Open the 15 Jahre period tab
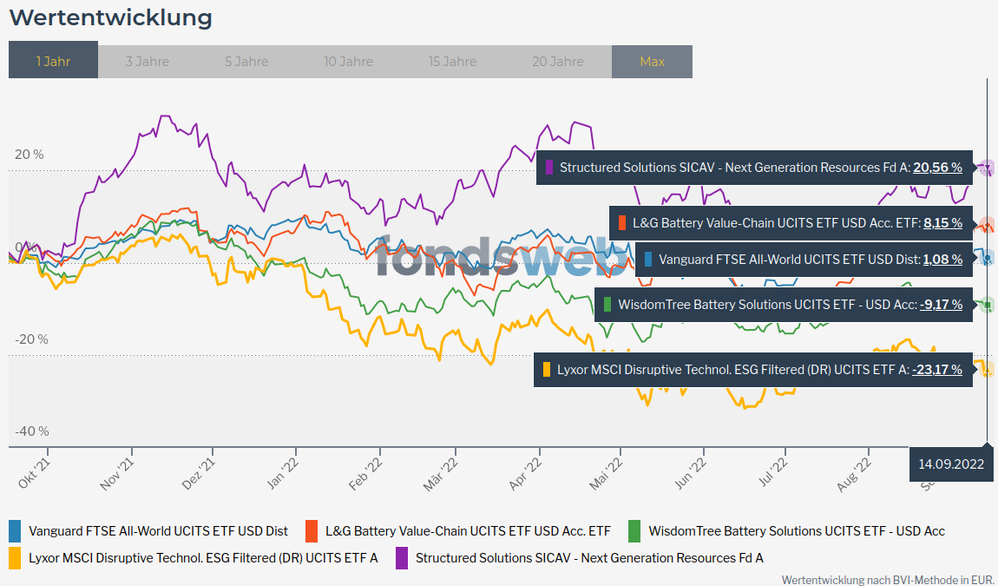 pos(452,61)
